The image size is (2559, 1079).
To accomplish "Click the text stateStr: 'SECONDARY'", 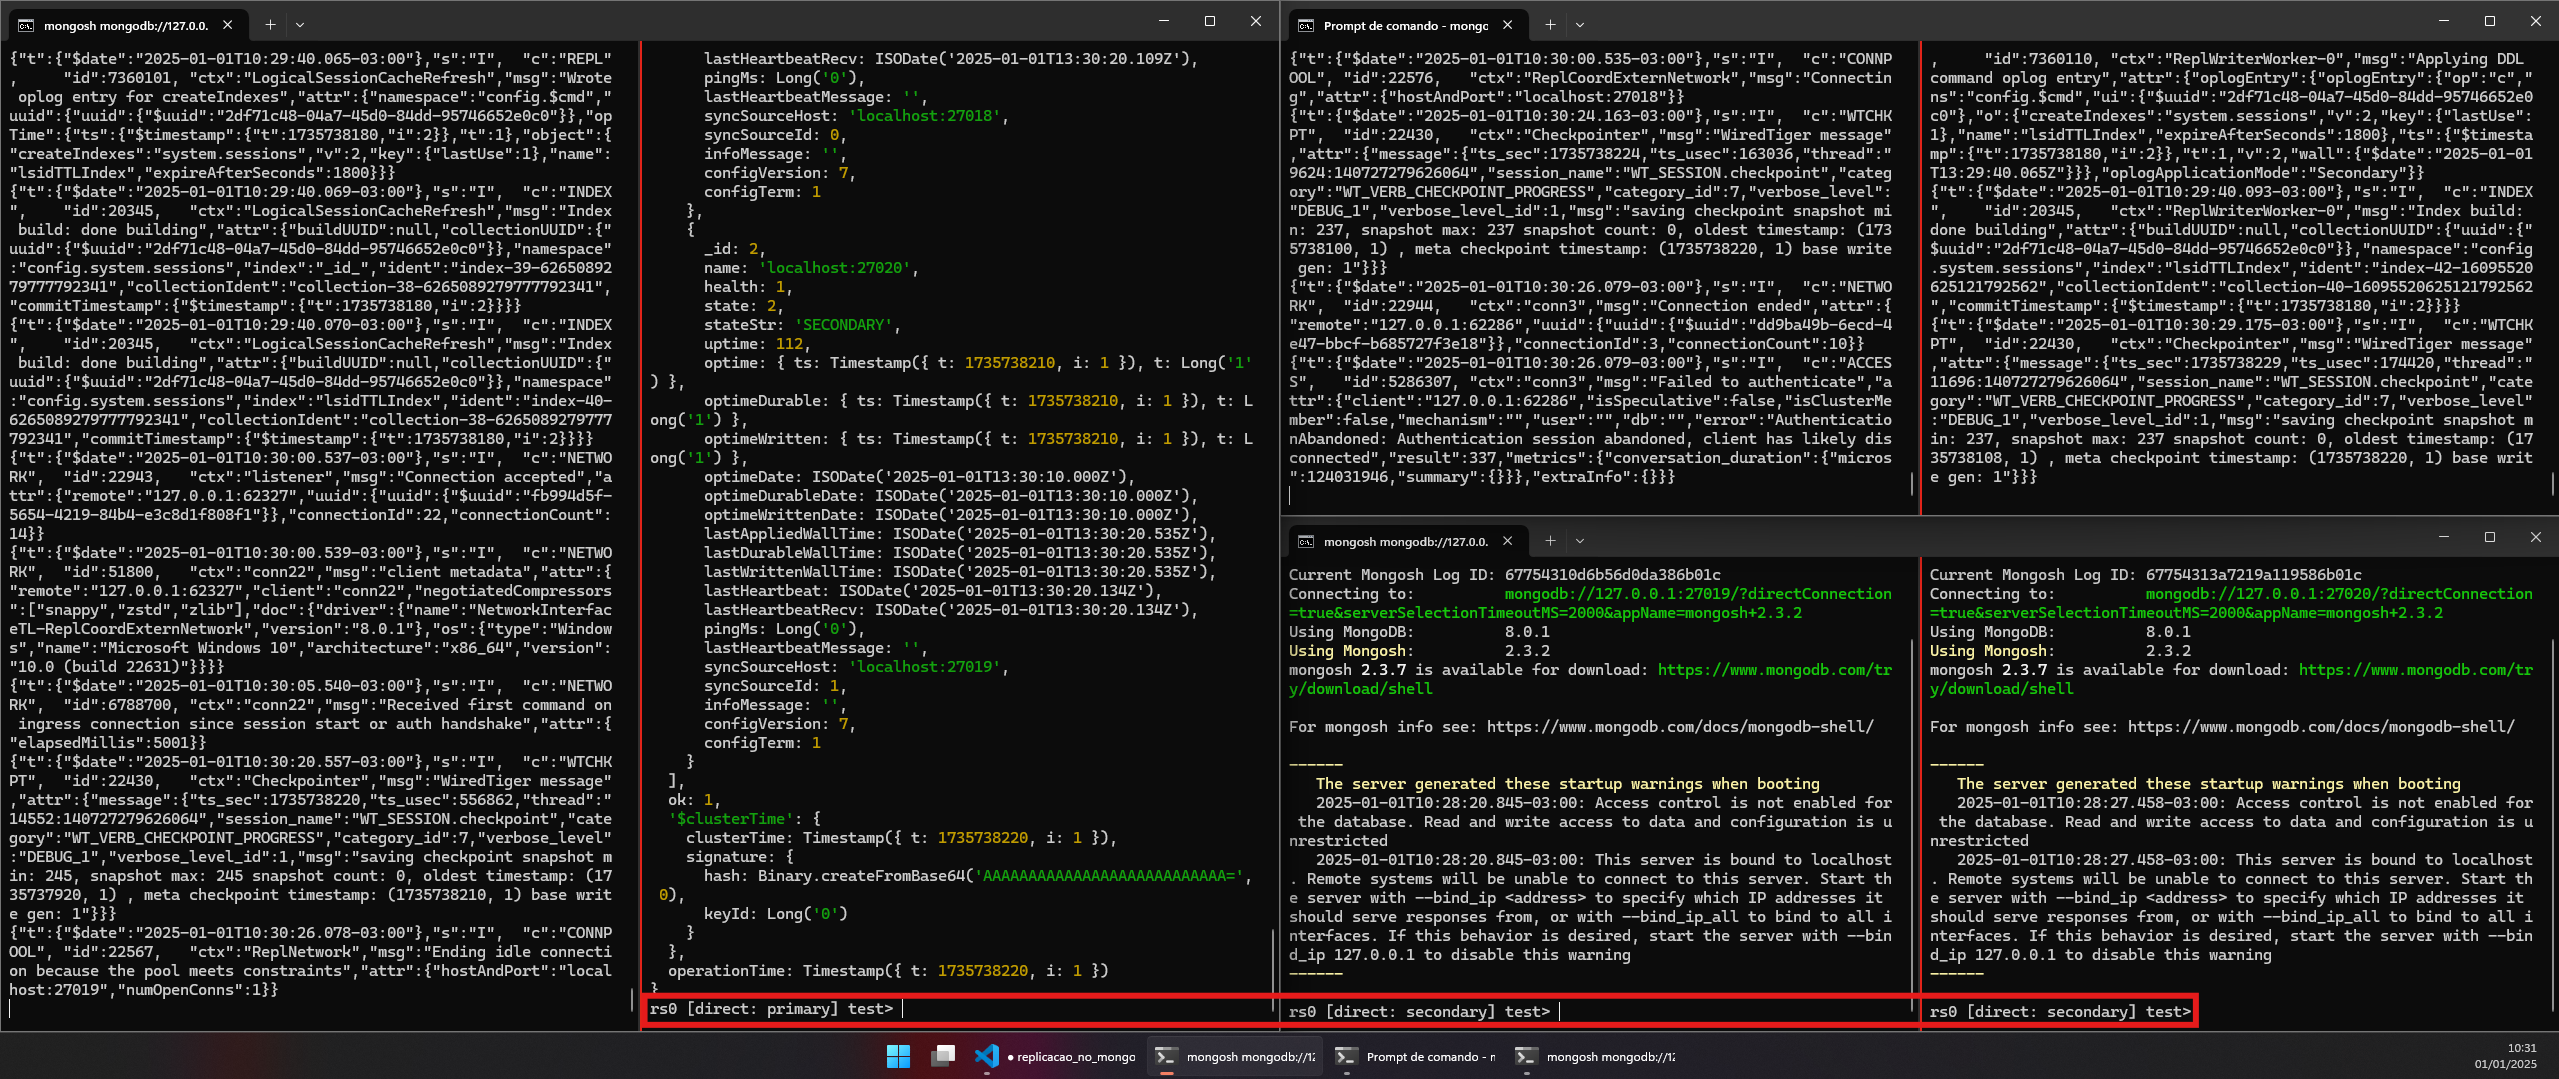I will [x=802, y=325].
